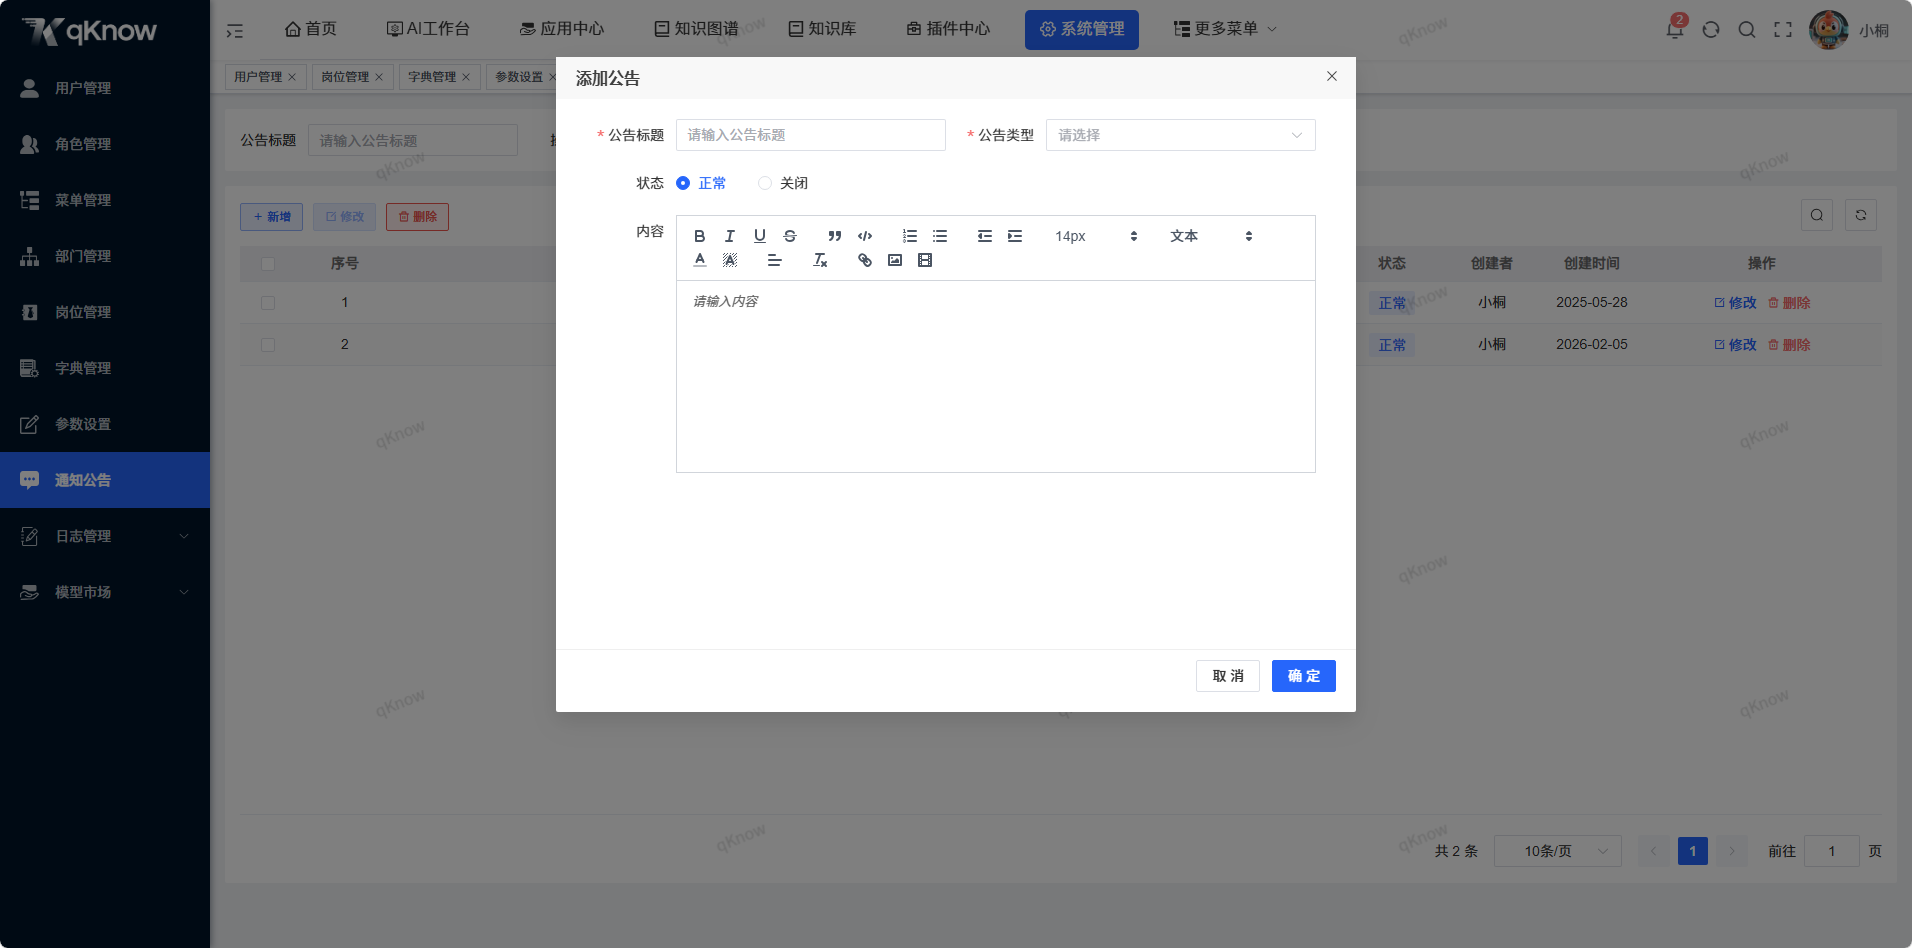1912x948 pixels.
Task: Apply strikethrough in editor toolbar
Action: (790, 236)
